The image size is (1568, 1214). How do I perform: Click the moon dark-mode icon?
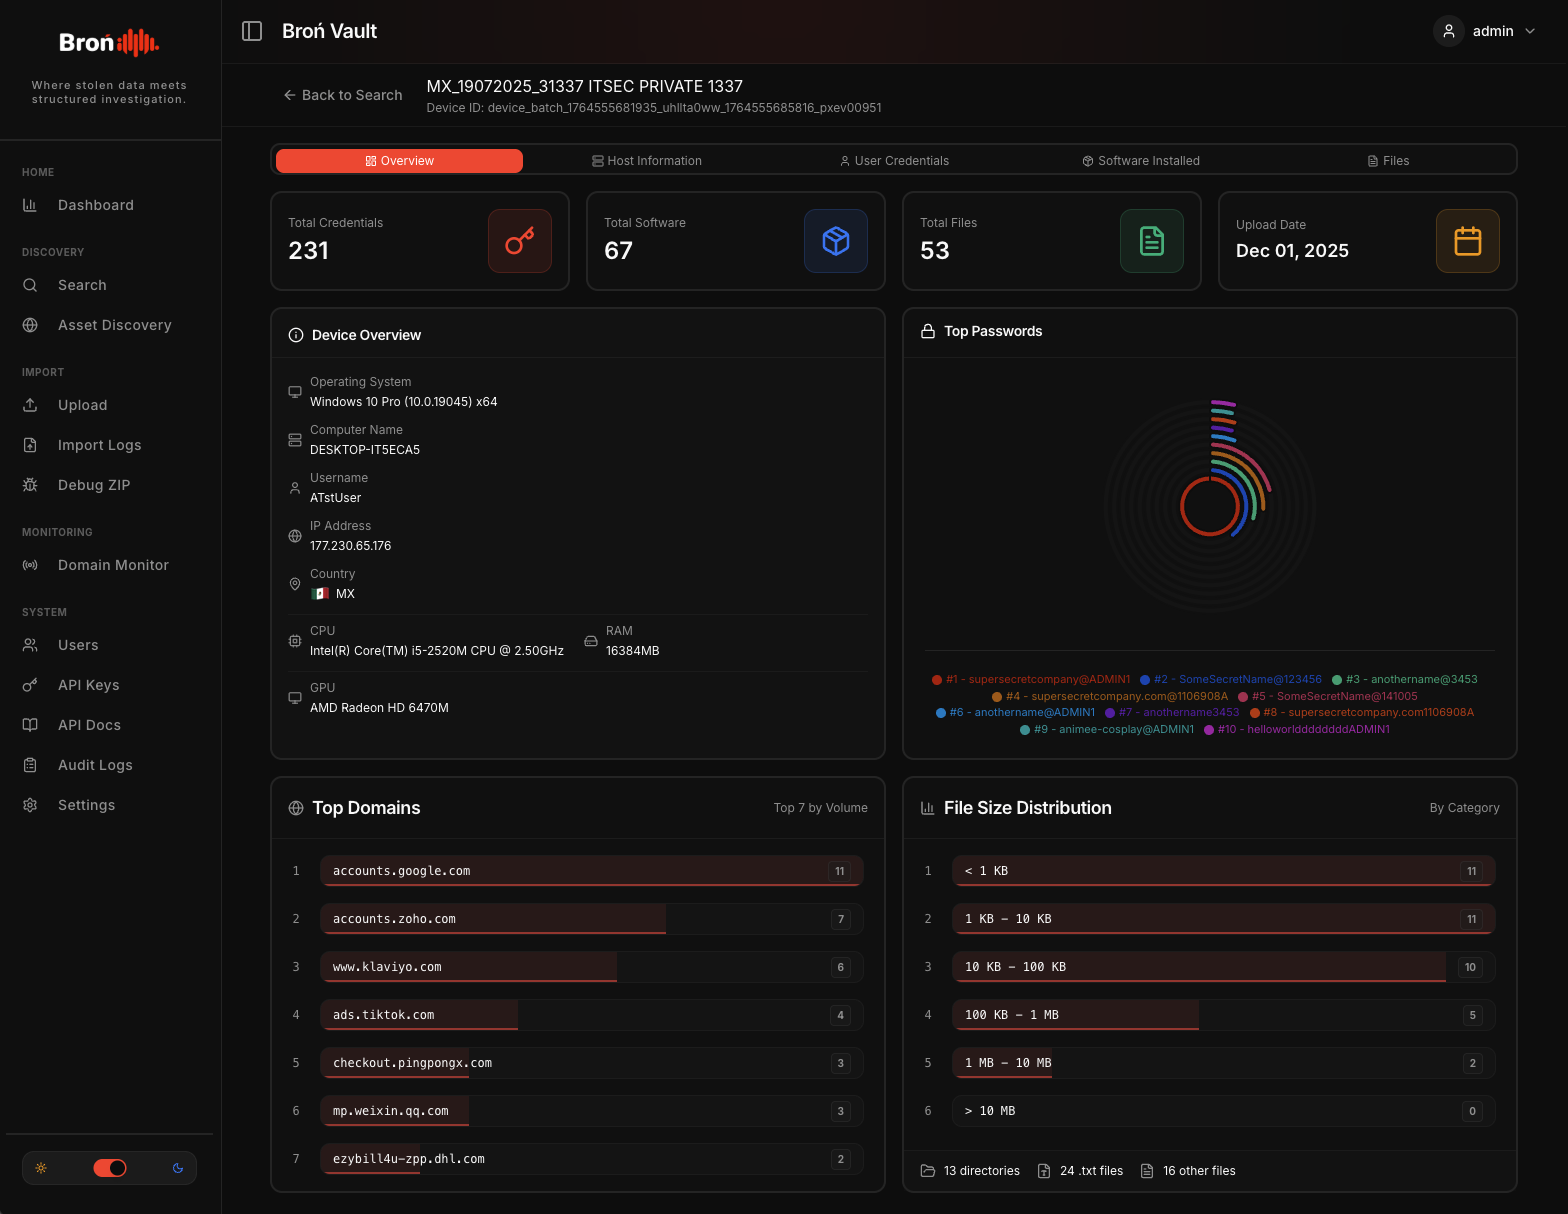click(x=178, y=1168)
